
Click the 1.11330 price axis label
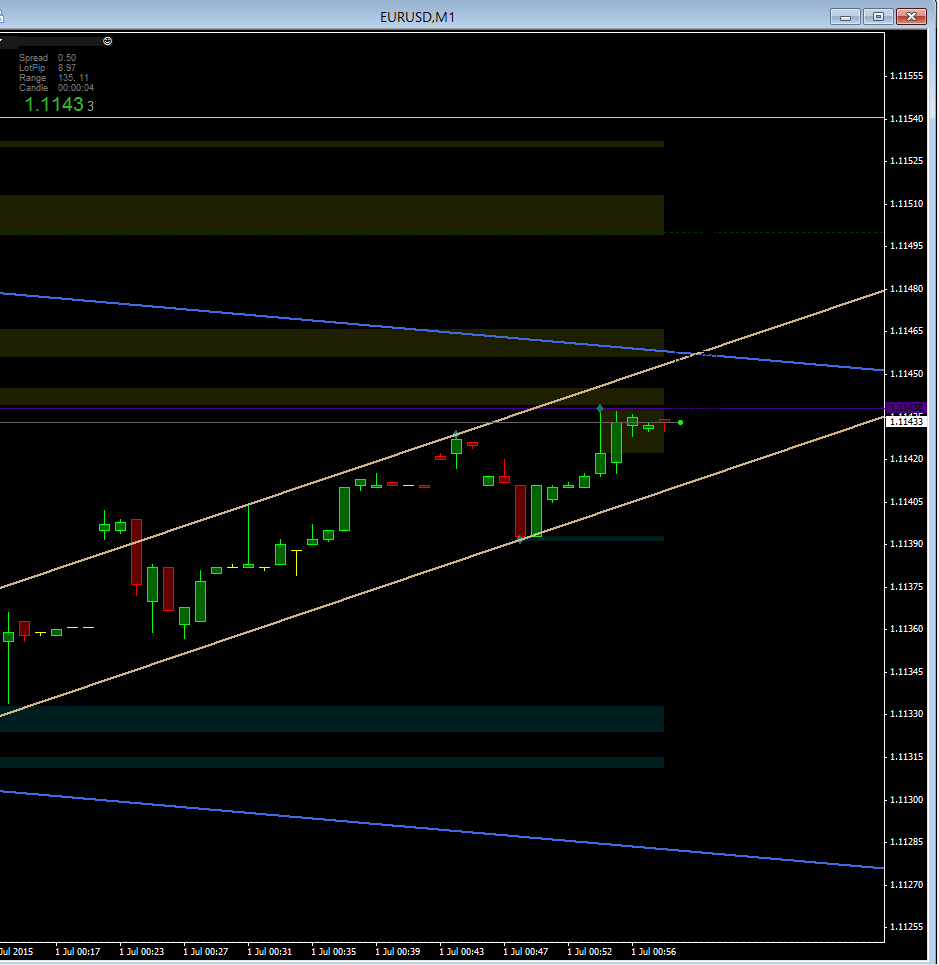coord(906,714)
